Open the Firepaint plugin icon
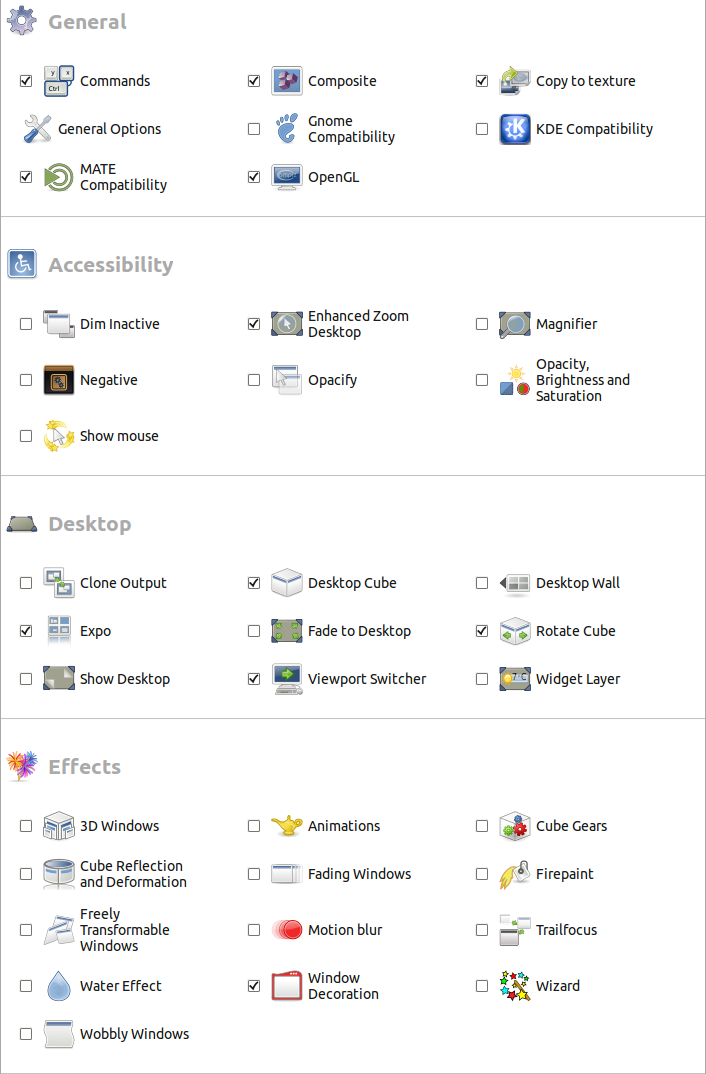706x1074 pixels. pyautogui.click(x=514, y=874)
